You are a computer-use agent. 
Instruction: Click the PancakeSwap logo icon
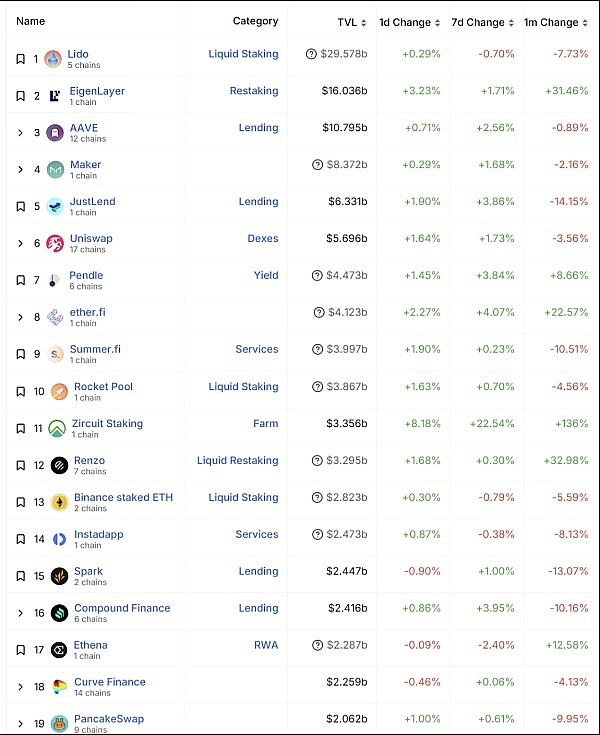(x=60, y=723)
